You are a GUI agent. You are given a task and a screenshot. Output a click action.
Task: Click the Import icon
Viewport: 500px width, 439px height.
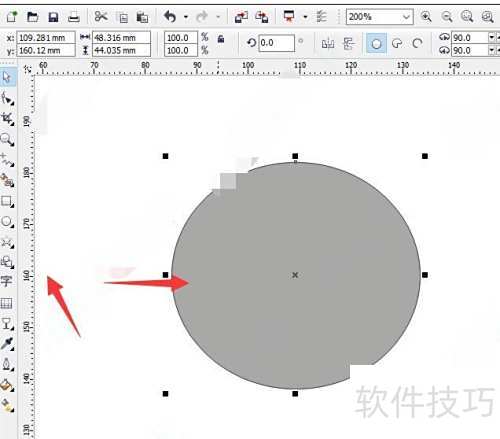tap(241, 17)
